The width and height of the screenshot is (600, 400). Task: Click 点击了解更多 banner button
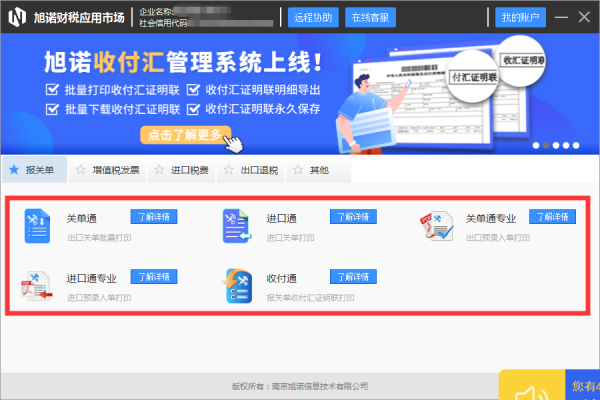point(185,135)
